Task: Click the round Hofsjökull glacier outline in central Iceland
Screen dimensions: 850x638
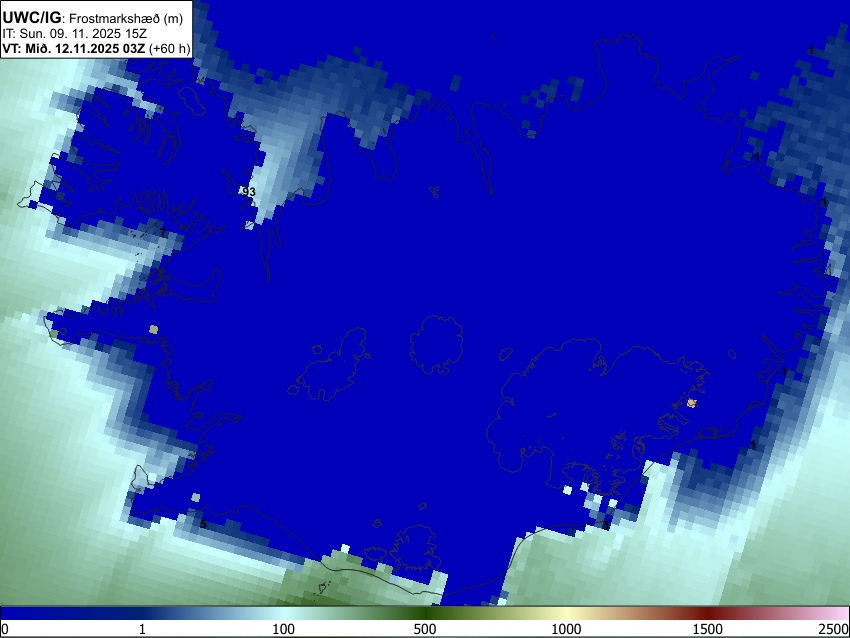Action: click(436, 345)
